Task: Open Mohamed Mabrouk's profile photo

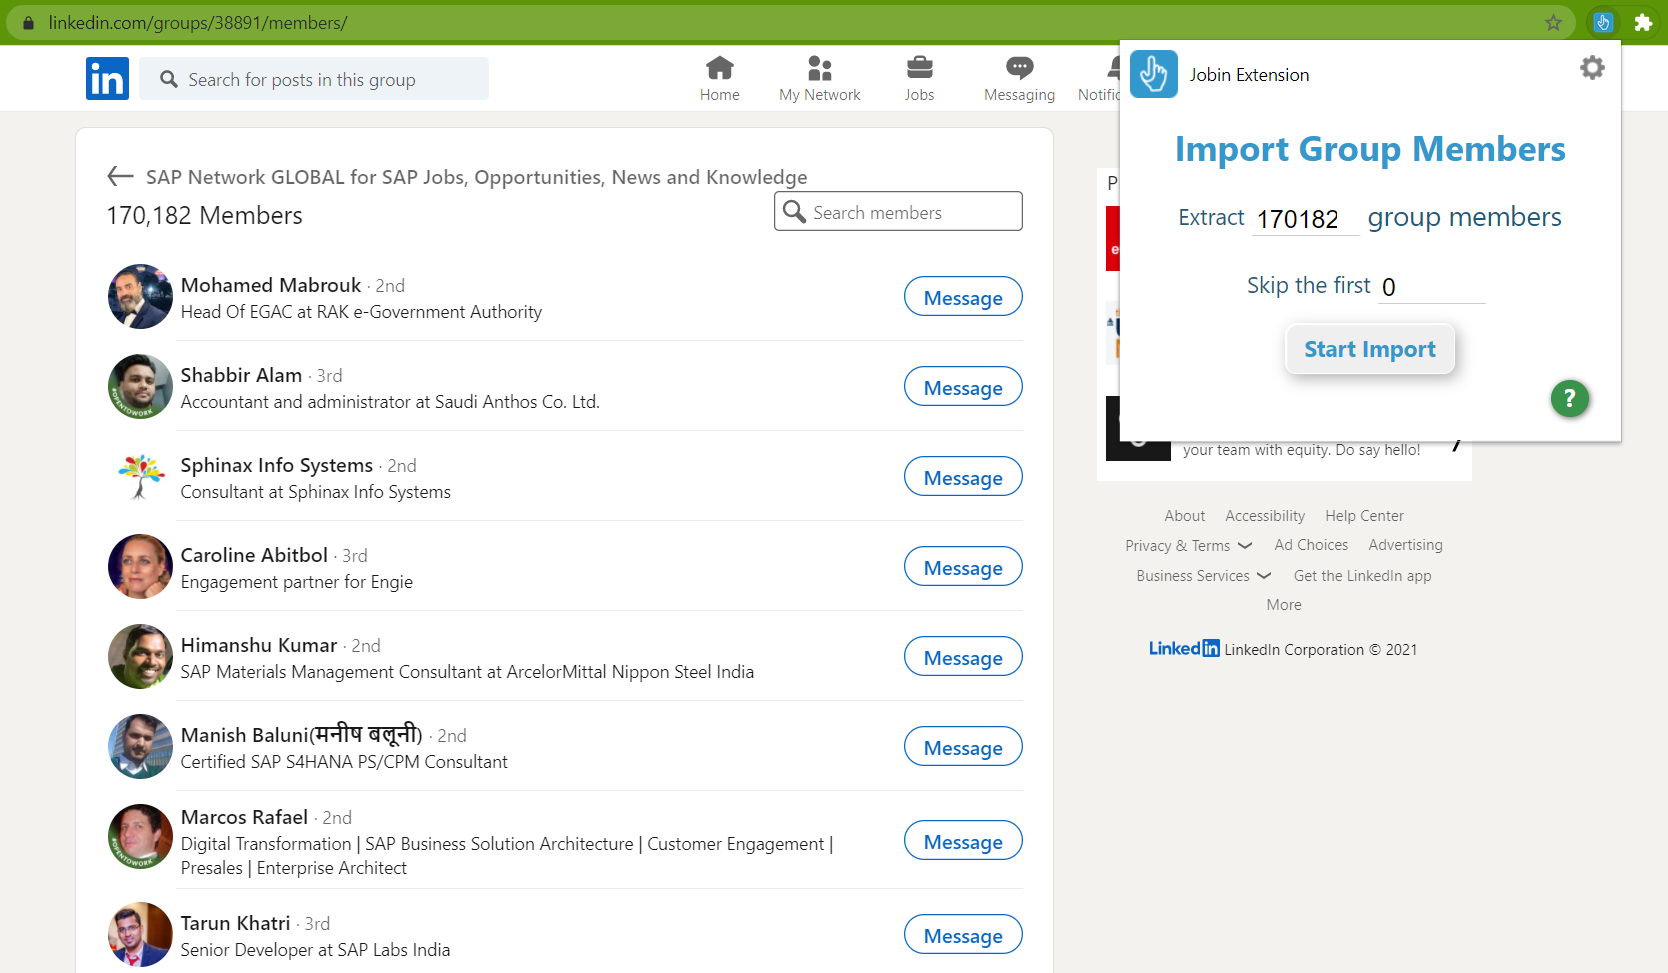Action: click(x=140, y=296)
